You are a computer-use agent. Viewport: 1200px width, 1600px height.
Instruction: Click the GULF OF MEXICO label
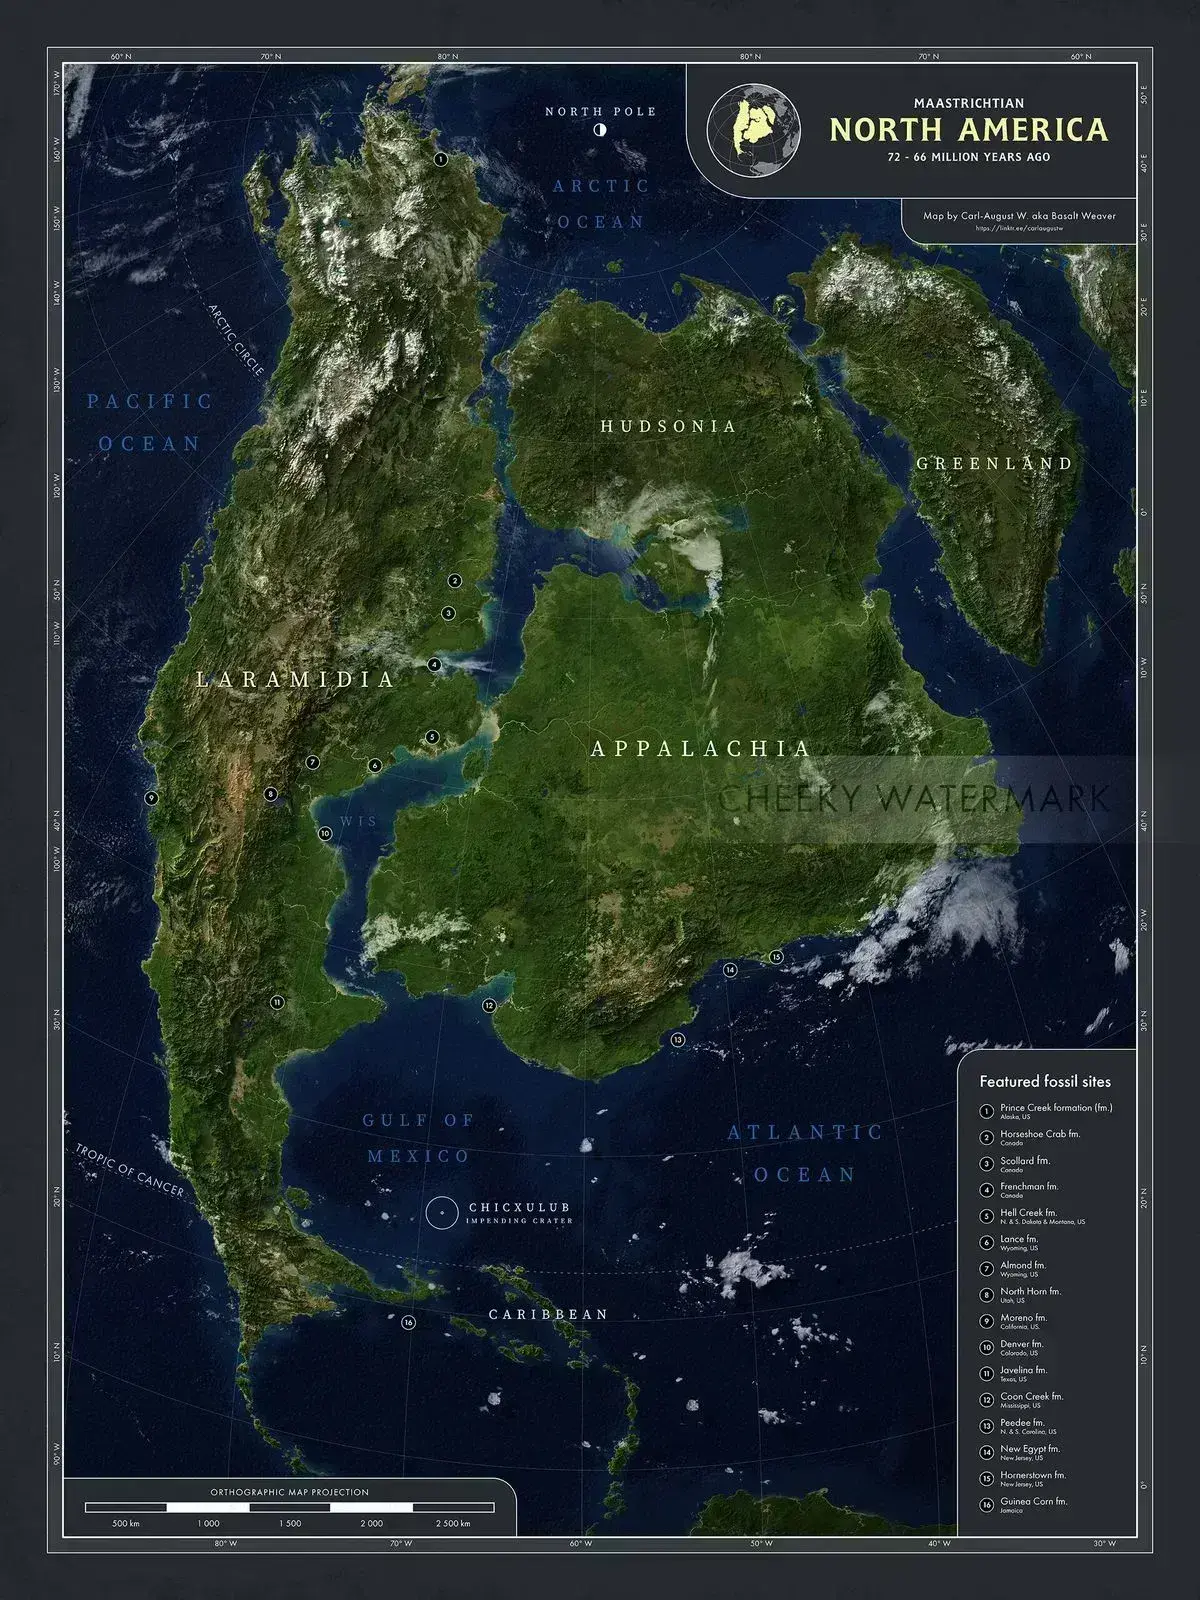(x=418, y=1138)
